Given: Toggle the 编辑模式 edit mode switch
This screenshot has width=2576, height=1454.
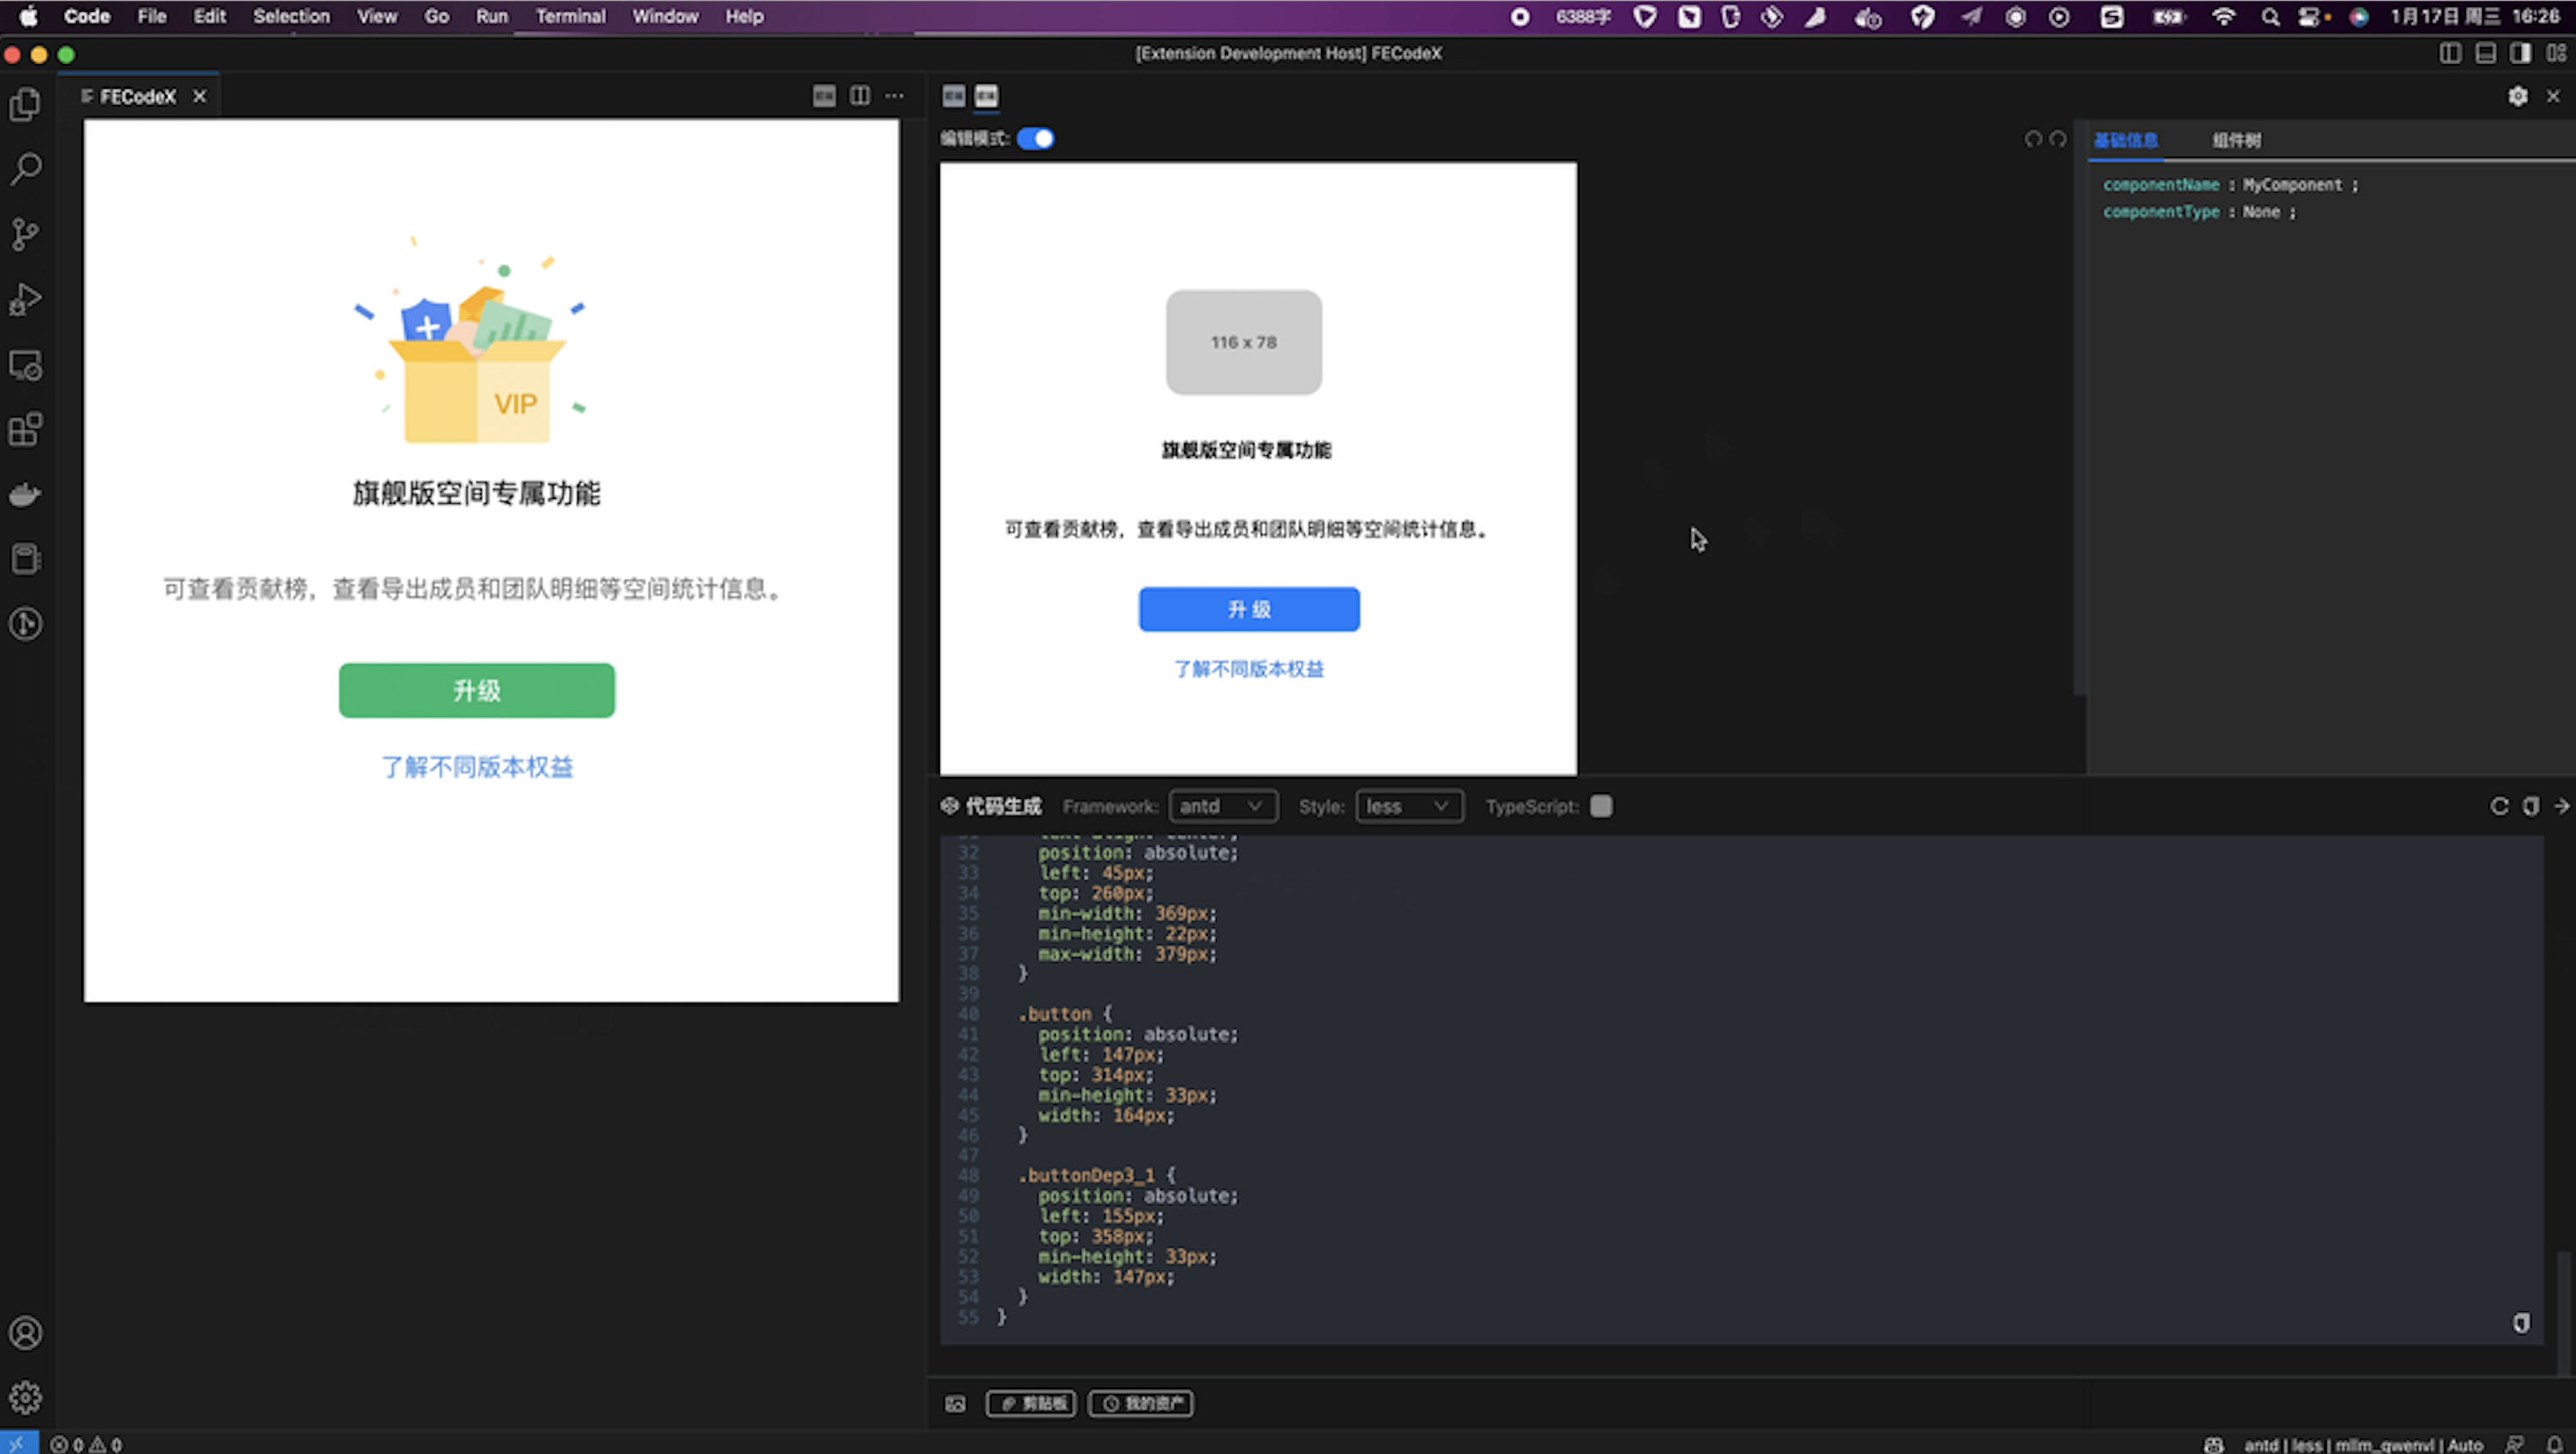Looking at the screenshot, I should click(x=1035, y=139).
